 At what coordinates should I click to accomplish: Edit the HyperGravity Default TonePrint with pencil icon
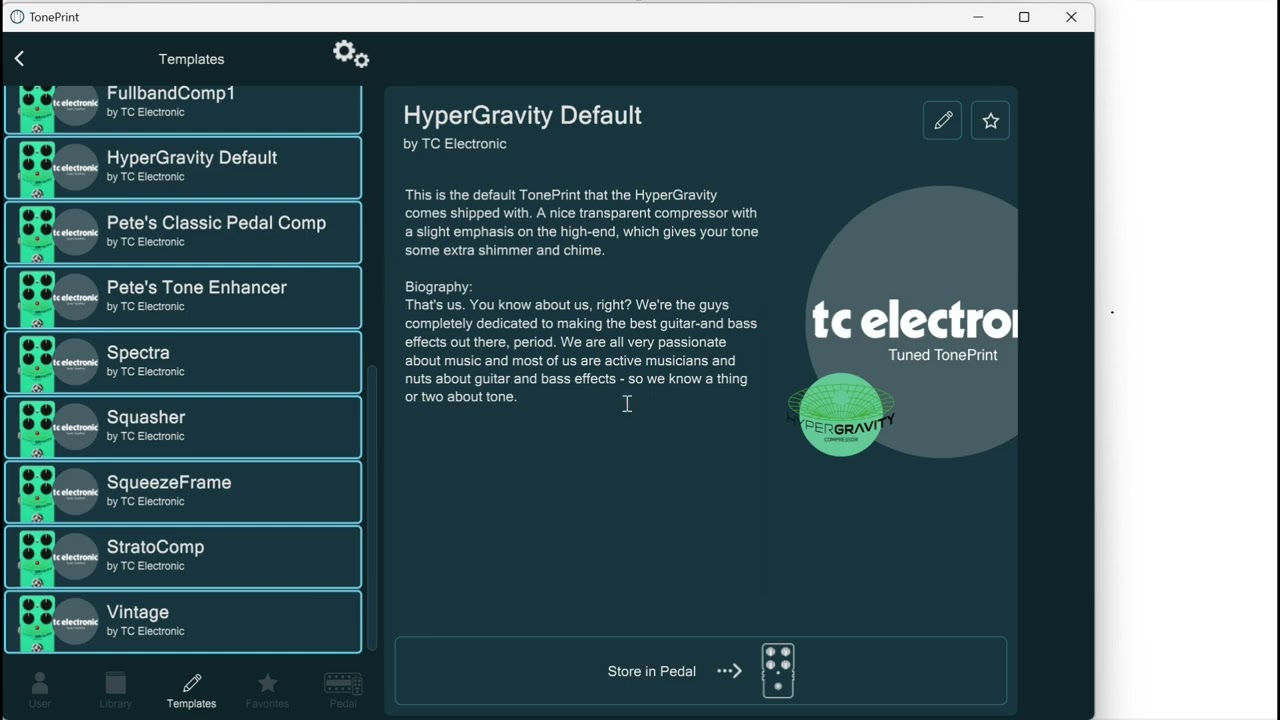click(942, 120)
